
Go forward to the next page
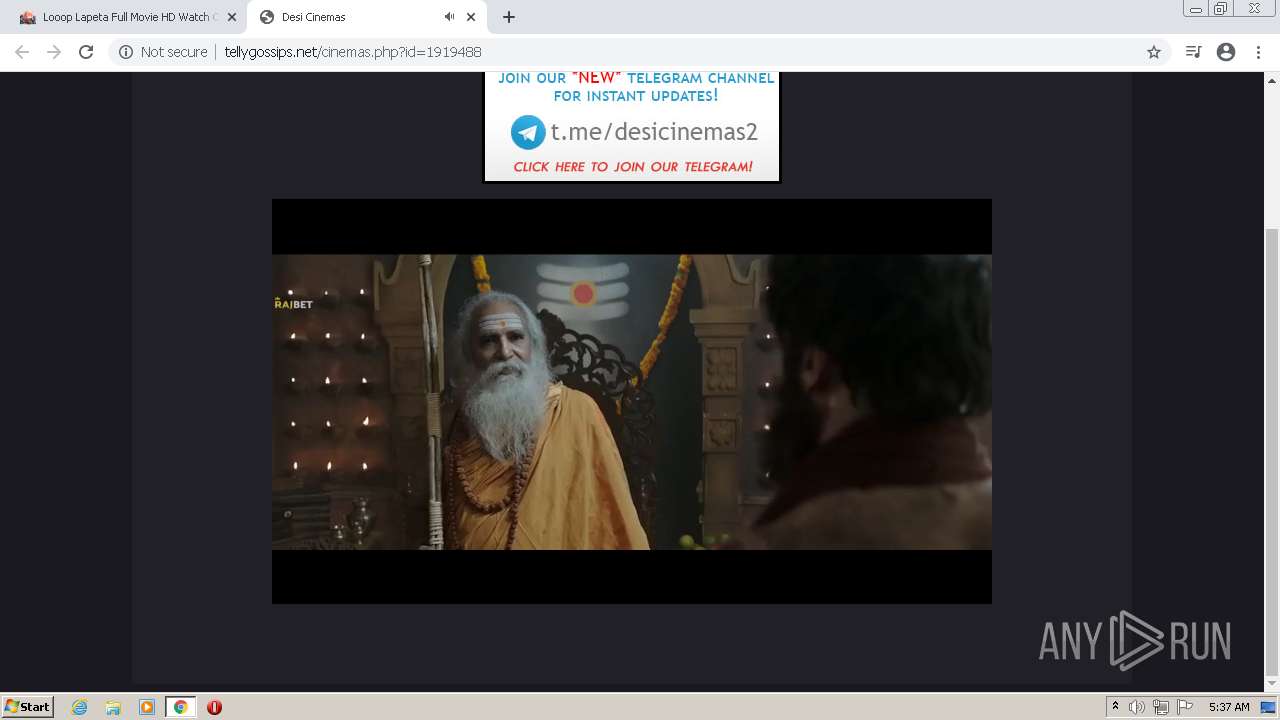pyautogui.click(x=54, y=52)
